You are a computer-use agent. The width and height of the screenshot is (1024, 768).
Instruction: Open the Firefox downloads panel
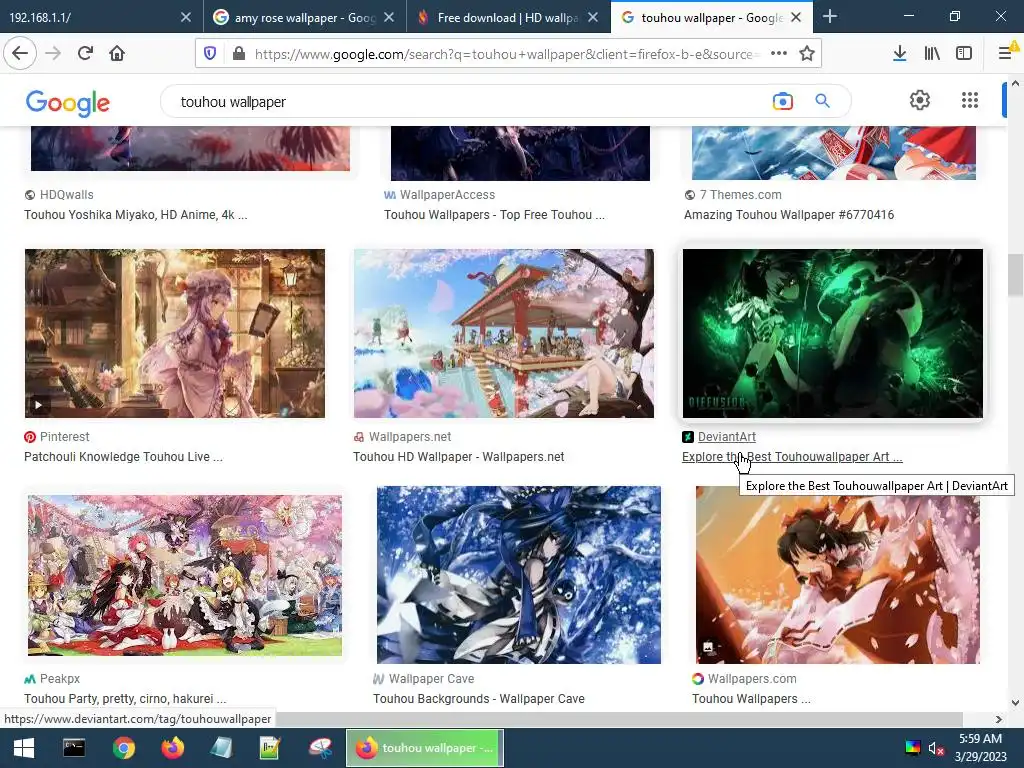pos(899,54)
